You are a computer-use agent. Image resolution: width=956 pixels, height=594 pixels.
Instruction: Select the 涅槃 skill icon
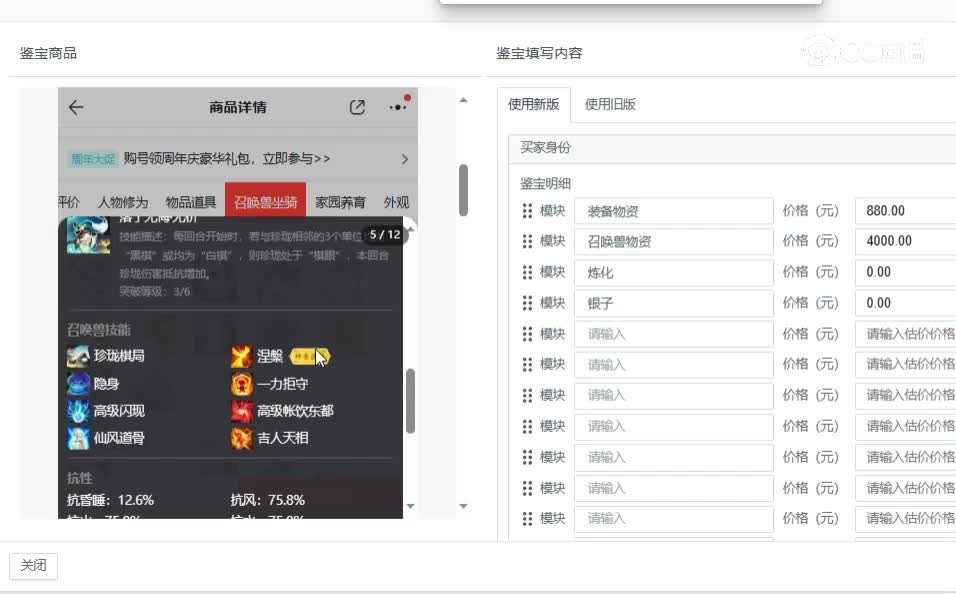point(242,356)
